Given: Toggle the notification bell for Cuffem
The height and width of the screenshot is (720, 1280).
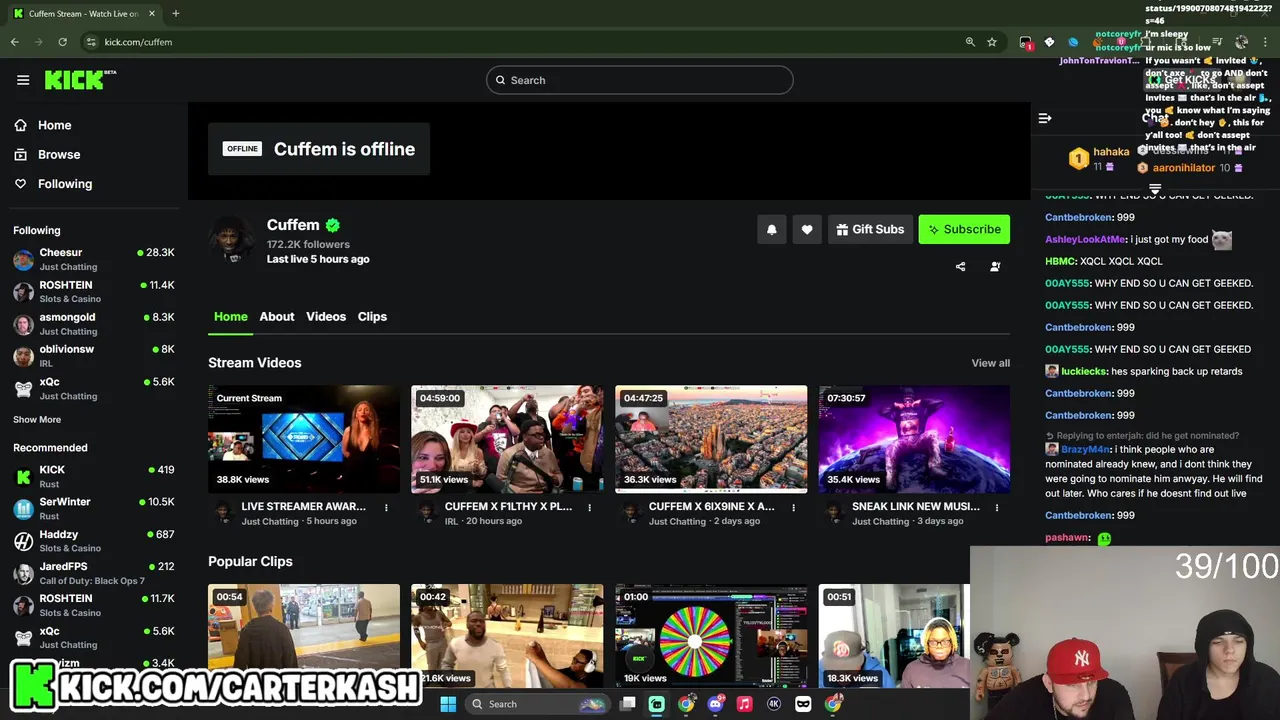Looking at the screenshot, I should coord(771,229).
